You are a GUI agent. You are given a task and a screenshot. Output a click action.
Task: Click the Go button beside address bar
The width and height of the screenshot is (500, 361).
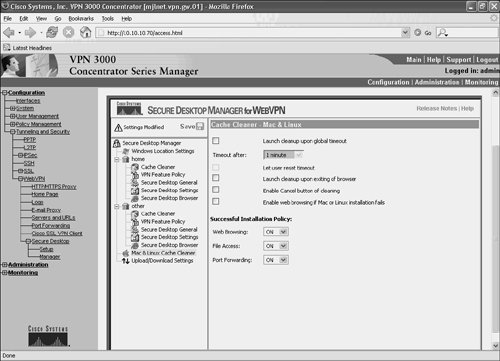click(423, 33)
